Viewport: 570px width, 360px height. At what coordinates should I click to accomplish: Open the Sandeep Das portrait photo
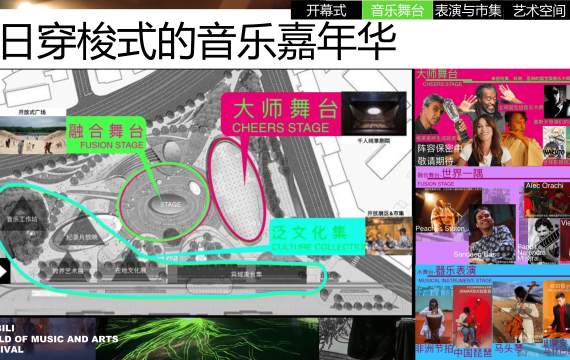(x=492, y=233)
